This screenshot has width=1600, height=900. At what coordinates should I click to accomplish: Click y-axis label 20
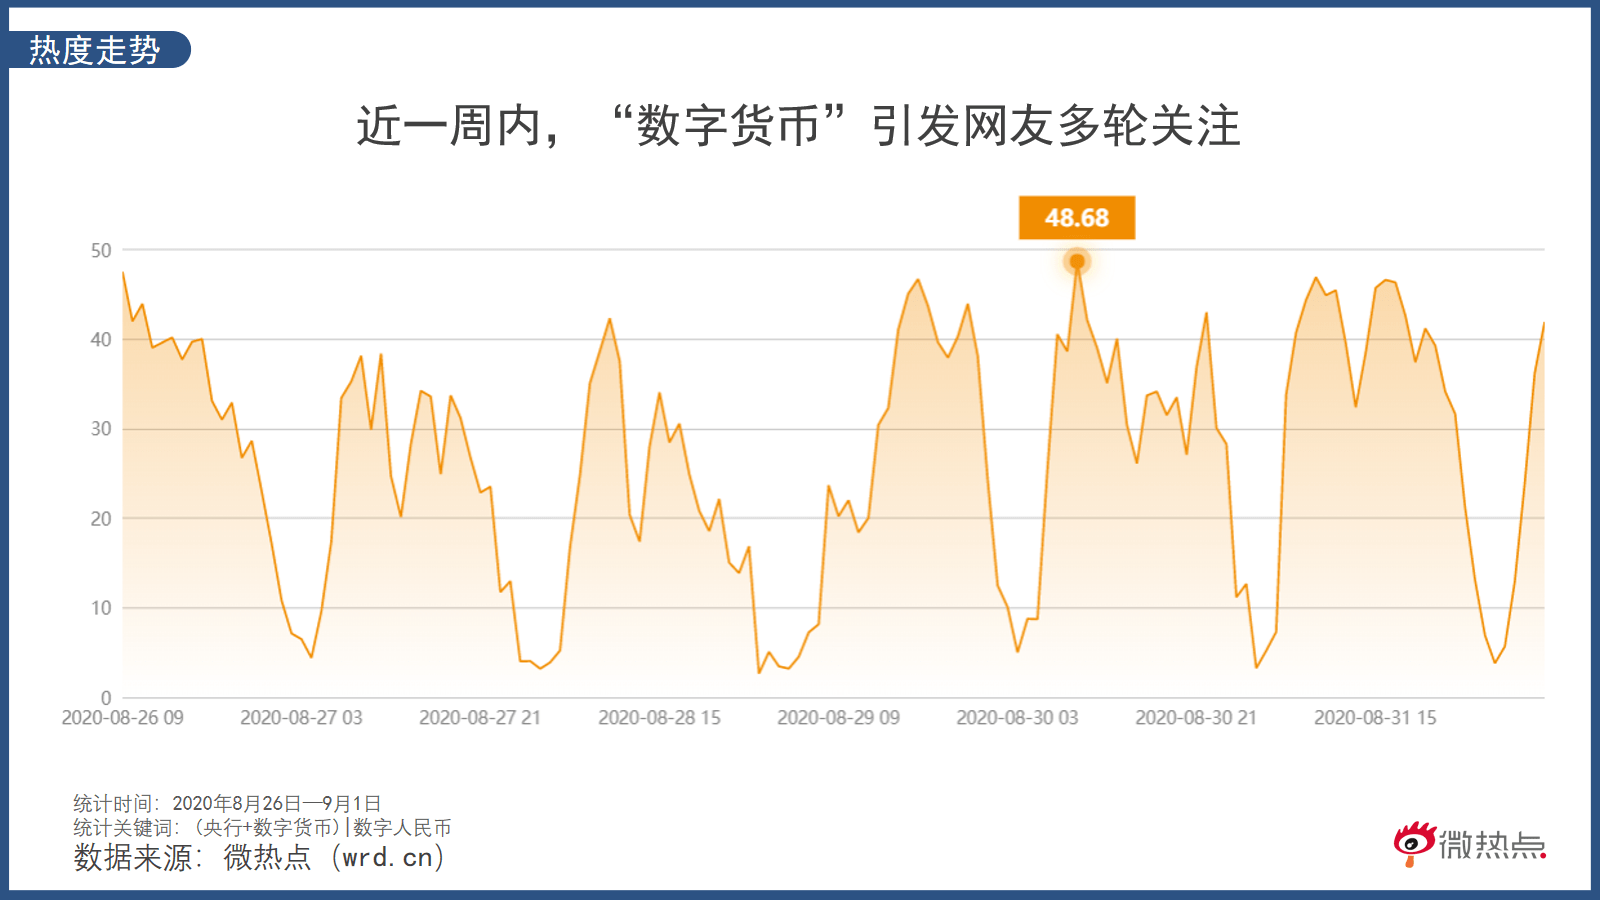pyautogui.click(x=101, y=518)
